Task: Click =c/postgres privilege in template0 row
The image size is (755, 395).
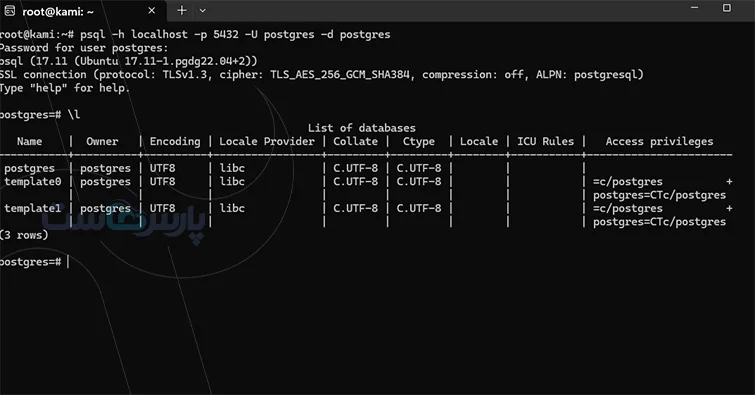Action: pos(628,182)
